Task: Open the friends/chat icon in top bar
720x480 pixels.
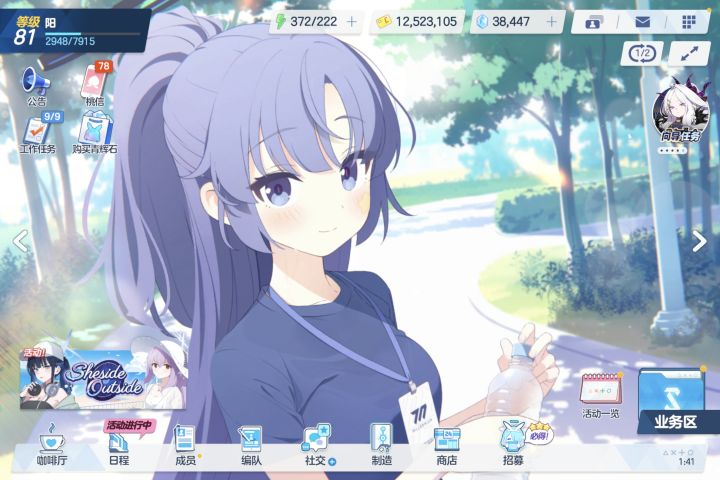Action: pyautogui.click(x=594, y=22)
